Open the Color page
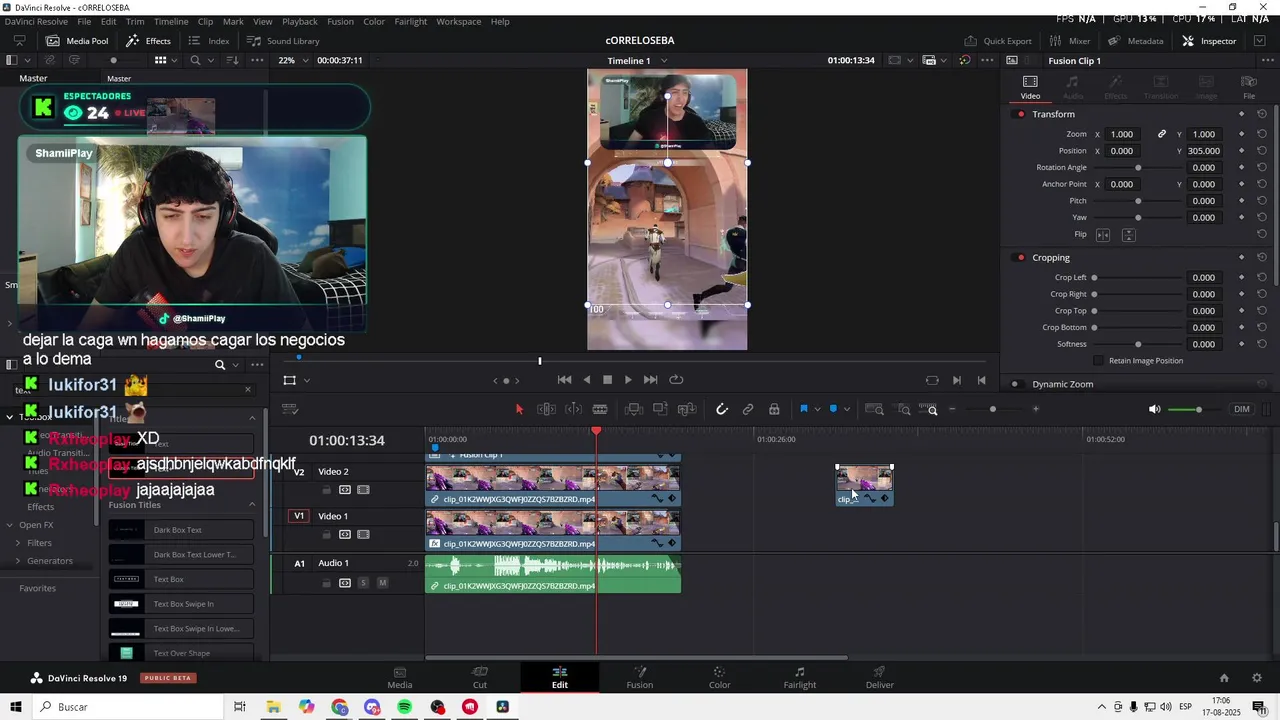1280x720 pixels. (x=719, y=677)
